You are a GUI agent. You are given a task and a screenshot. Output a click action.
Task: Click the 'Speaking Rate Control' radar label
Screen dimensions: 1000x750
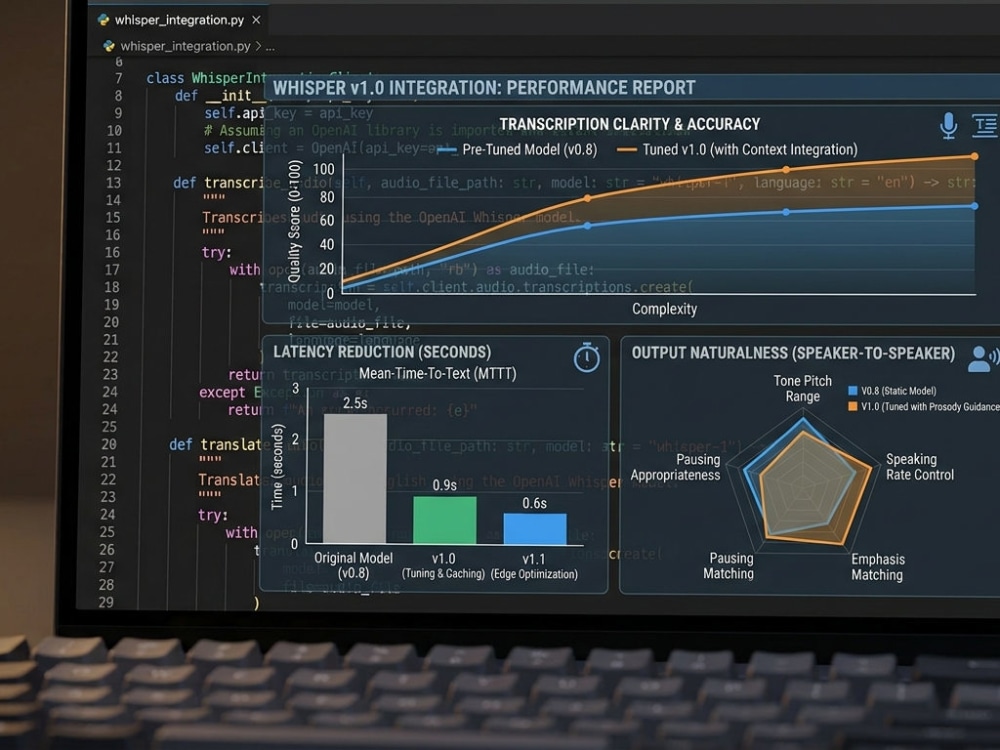tap(920, 467)
